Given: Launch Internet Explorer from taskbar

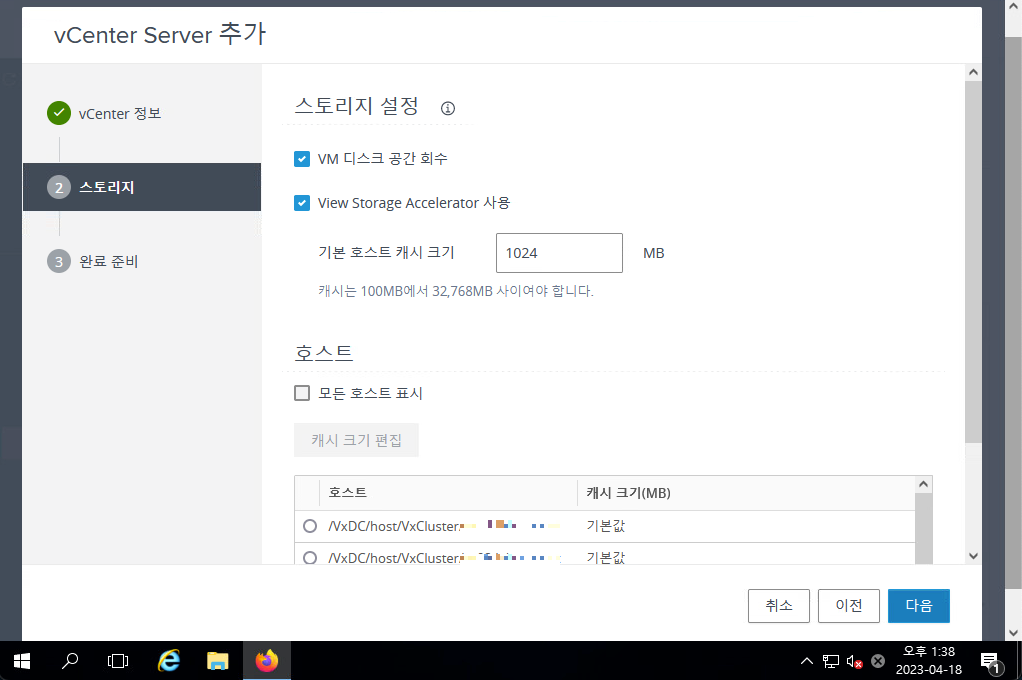Looking at the screenshot, I should (x=169, y=661).
